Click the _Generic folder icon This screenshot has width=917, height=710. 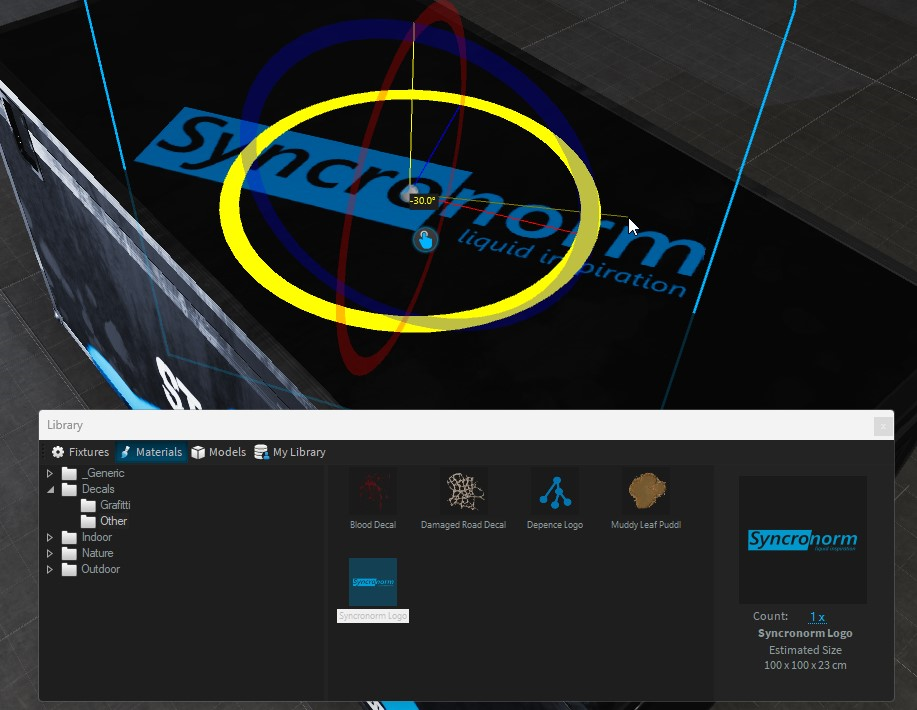(69, 473)
